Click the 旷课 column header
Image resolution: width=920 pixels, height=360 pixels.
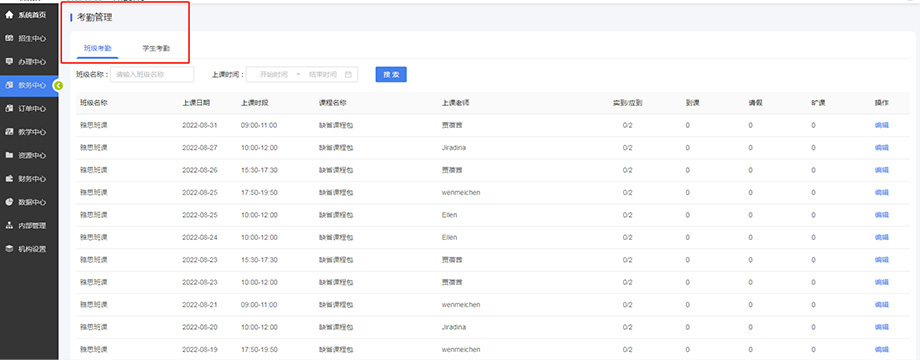pyautogui.click(x=818, y=103)
